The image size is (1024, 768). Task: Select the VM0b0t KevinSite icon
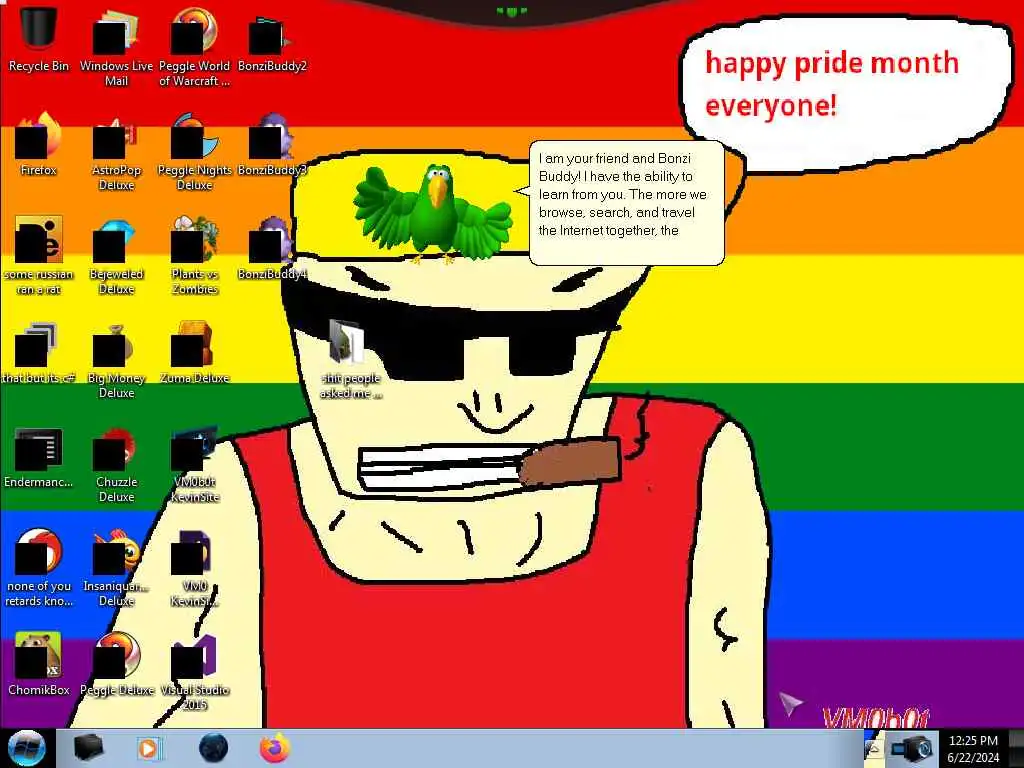coord(195,464)
